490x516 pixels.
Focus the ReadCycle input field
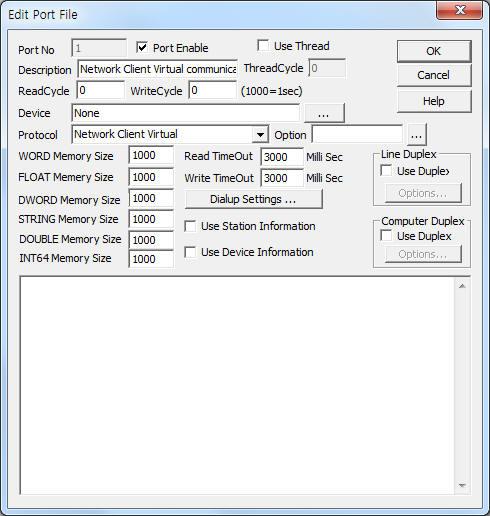point(100,90)
